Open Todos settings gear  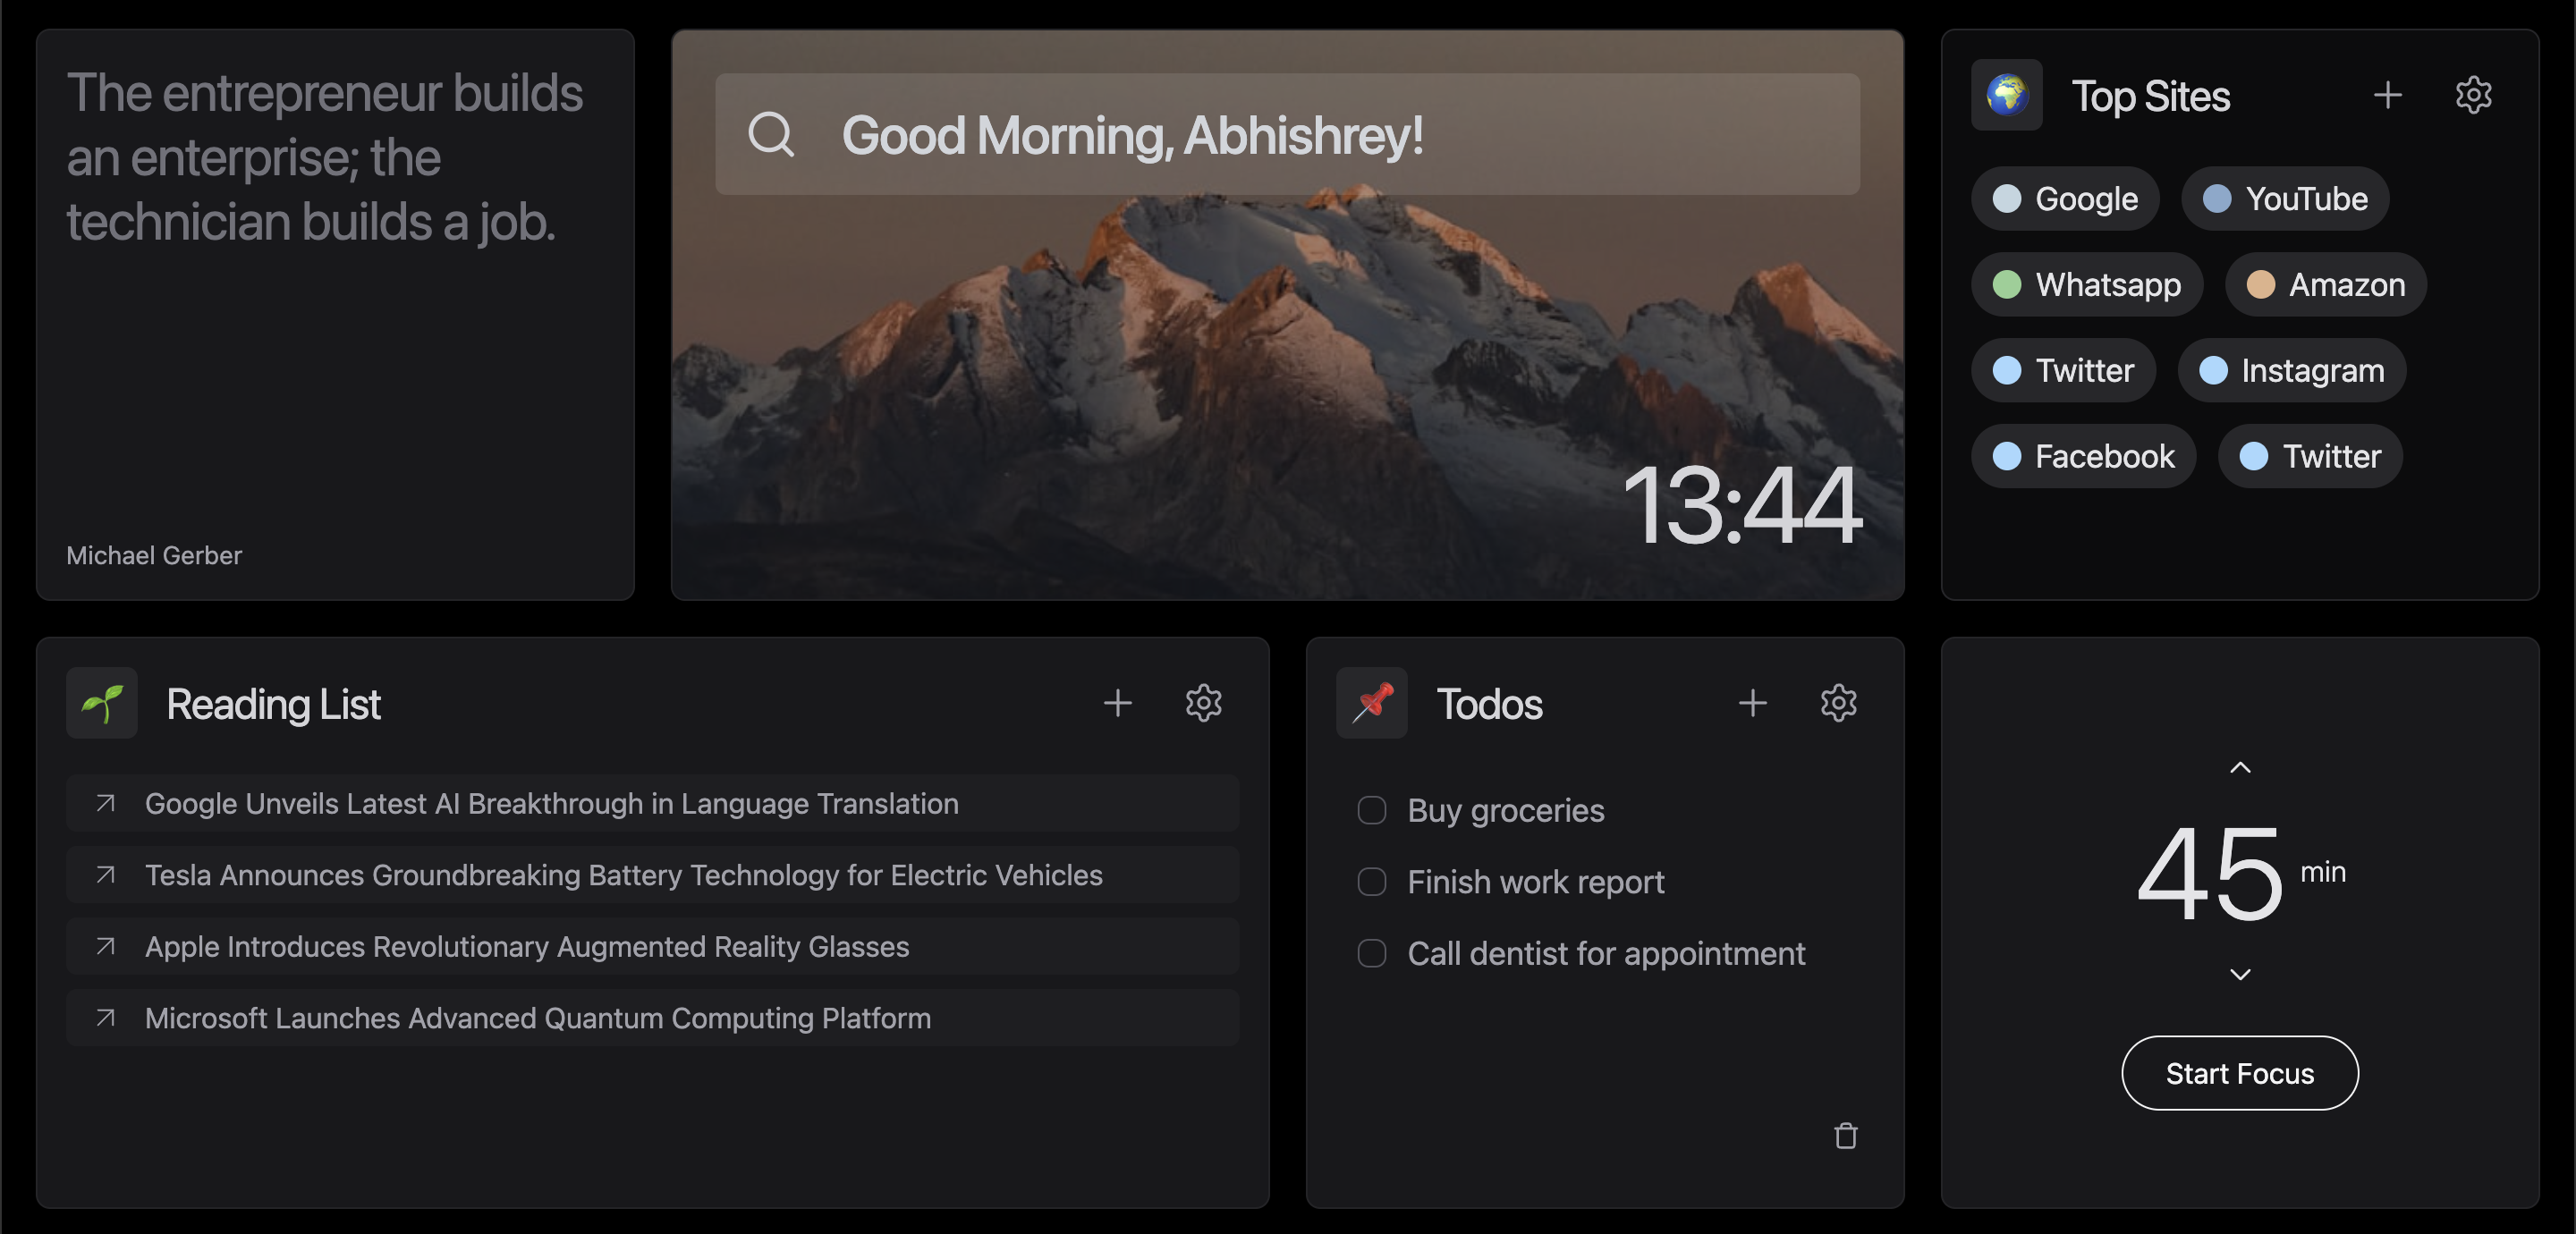1838,703
